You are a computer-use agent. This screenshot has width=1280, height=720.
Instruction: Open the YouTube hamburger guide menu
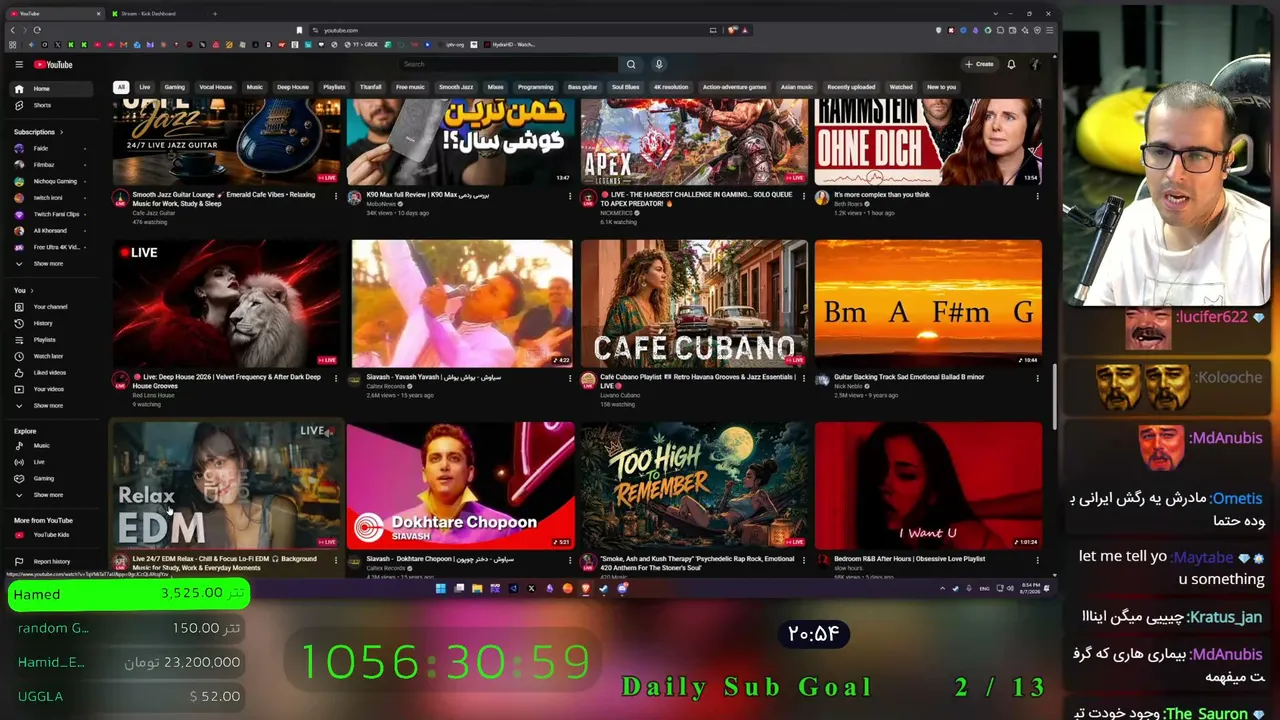(x=18, y=64)
